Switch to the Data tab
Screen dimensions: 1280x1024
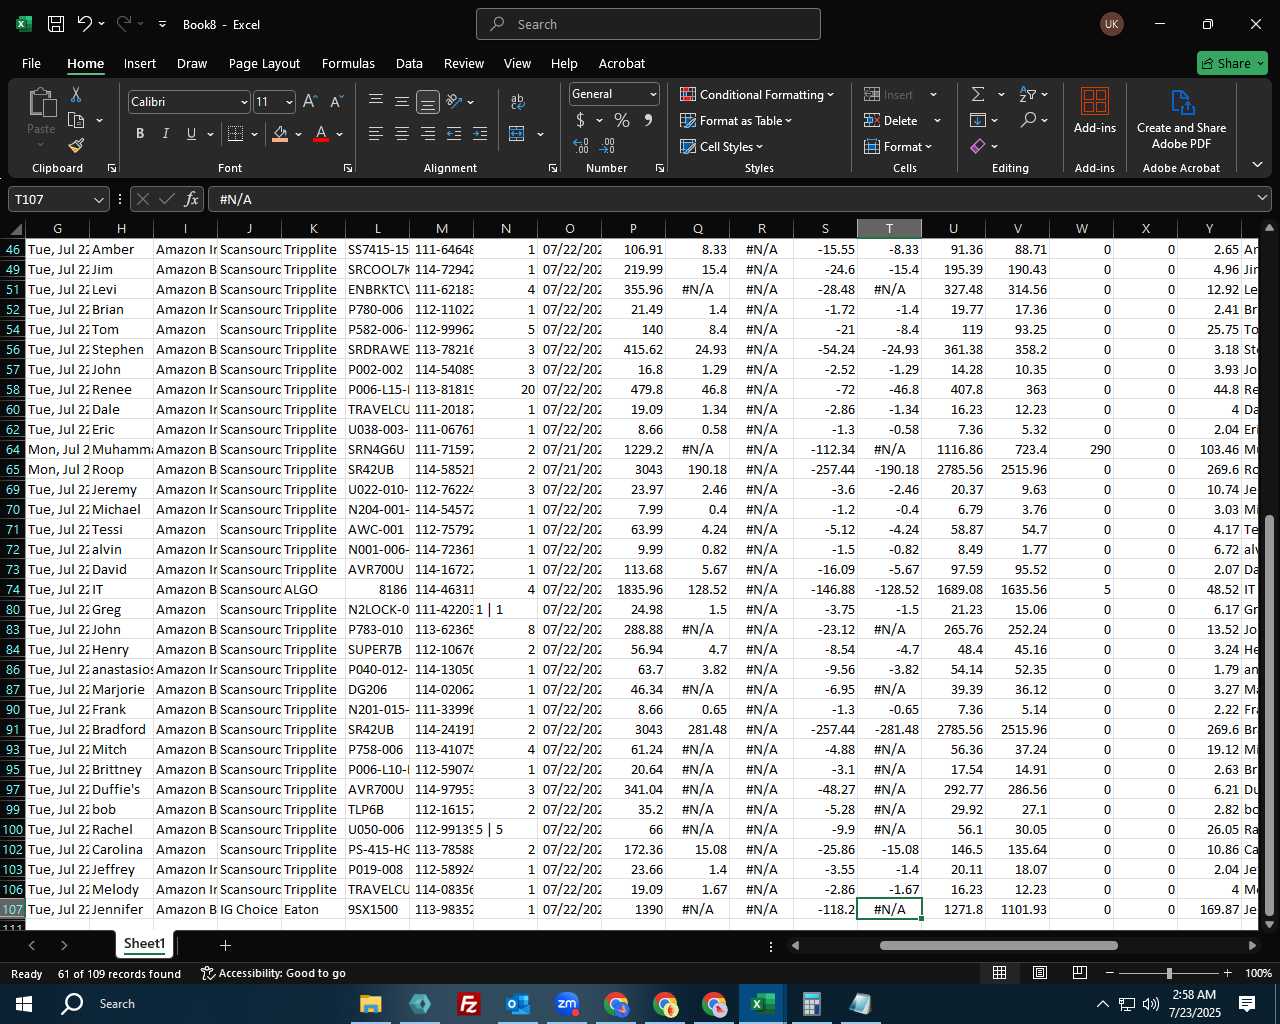(409, 63)
